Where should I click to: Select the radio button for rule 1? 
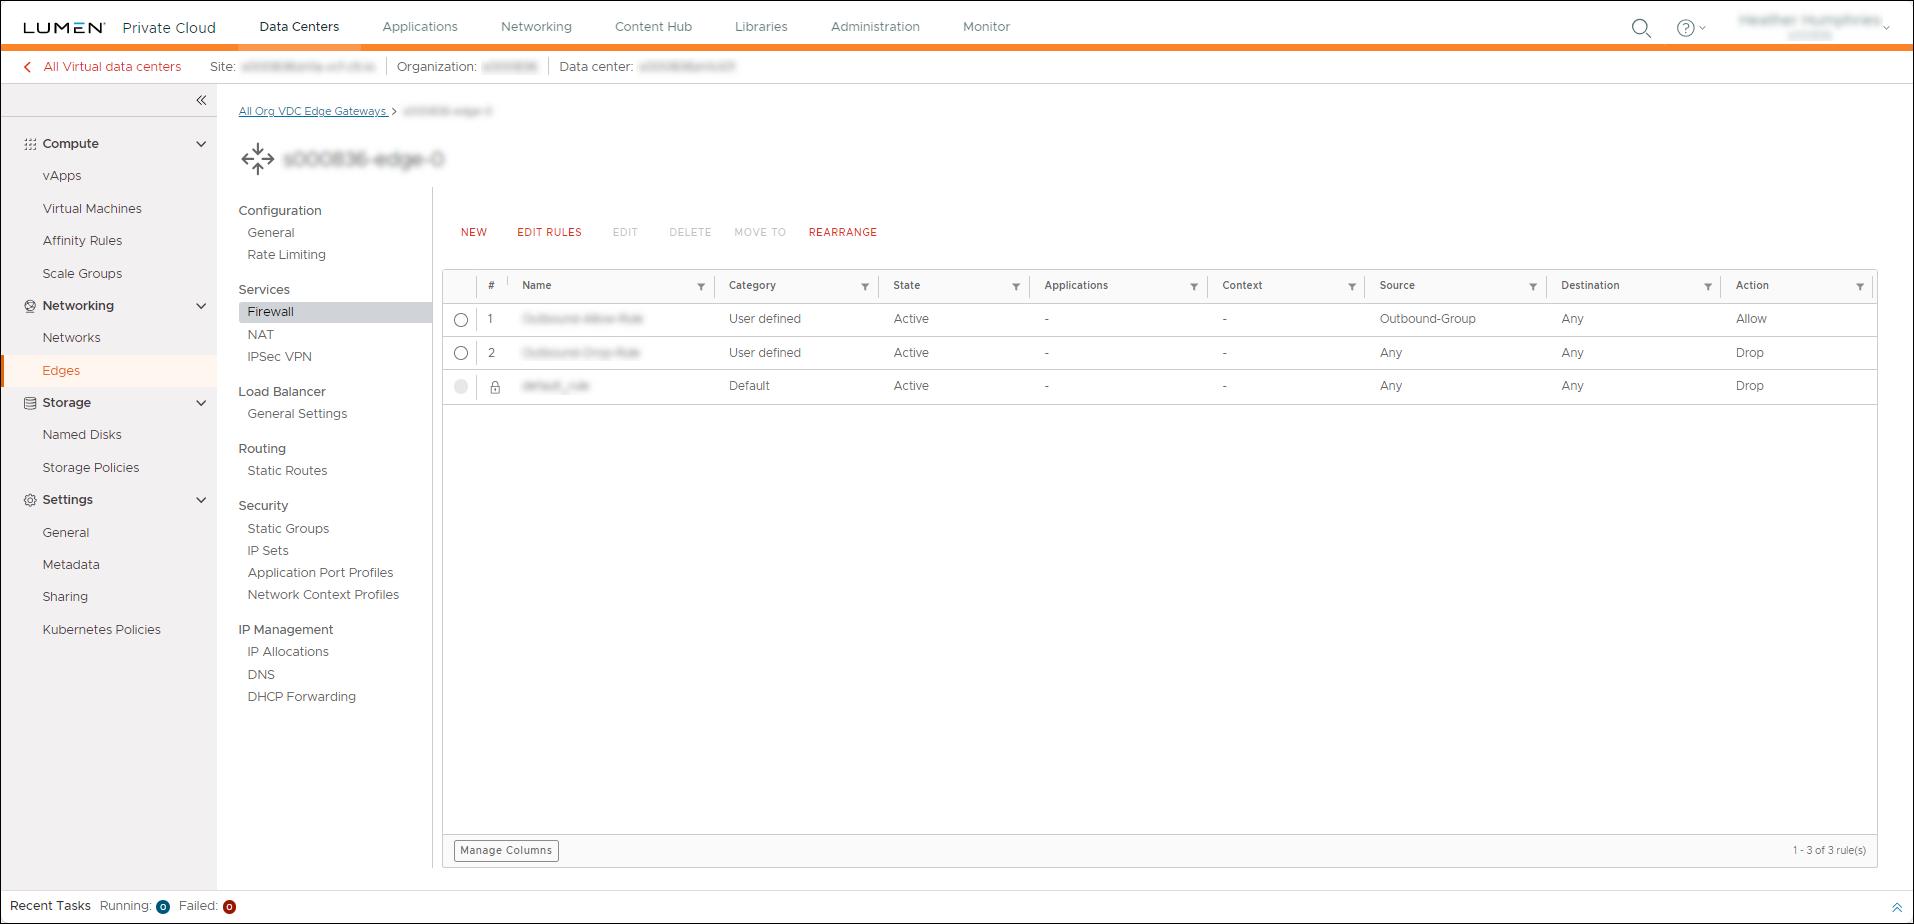point(461,320)
